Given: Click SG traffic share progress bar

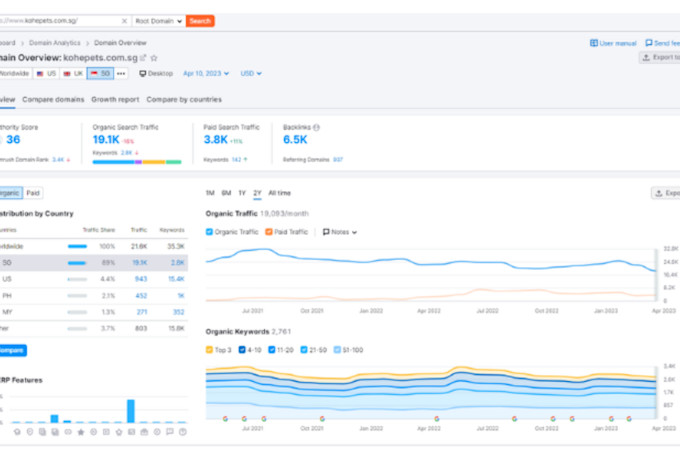Looking at the screenshot, I should [77, 263].
